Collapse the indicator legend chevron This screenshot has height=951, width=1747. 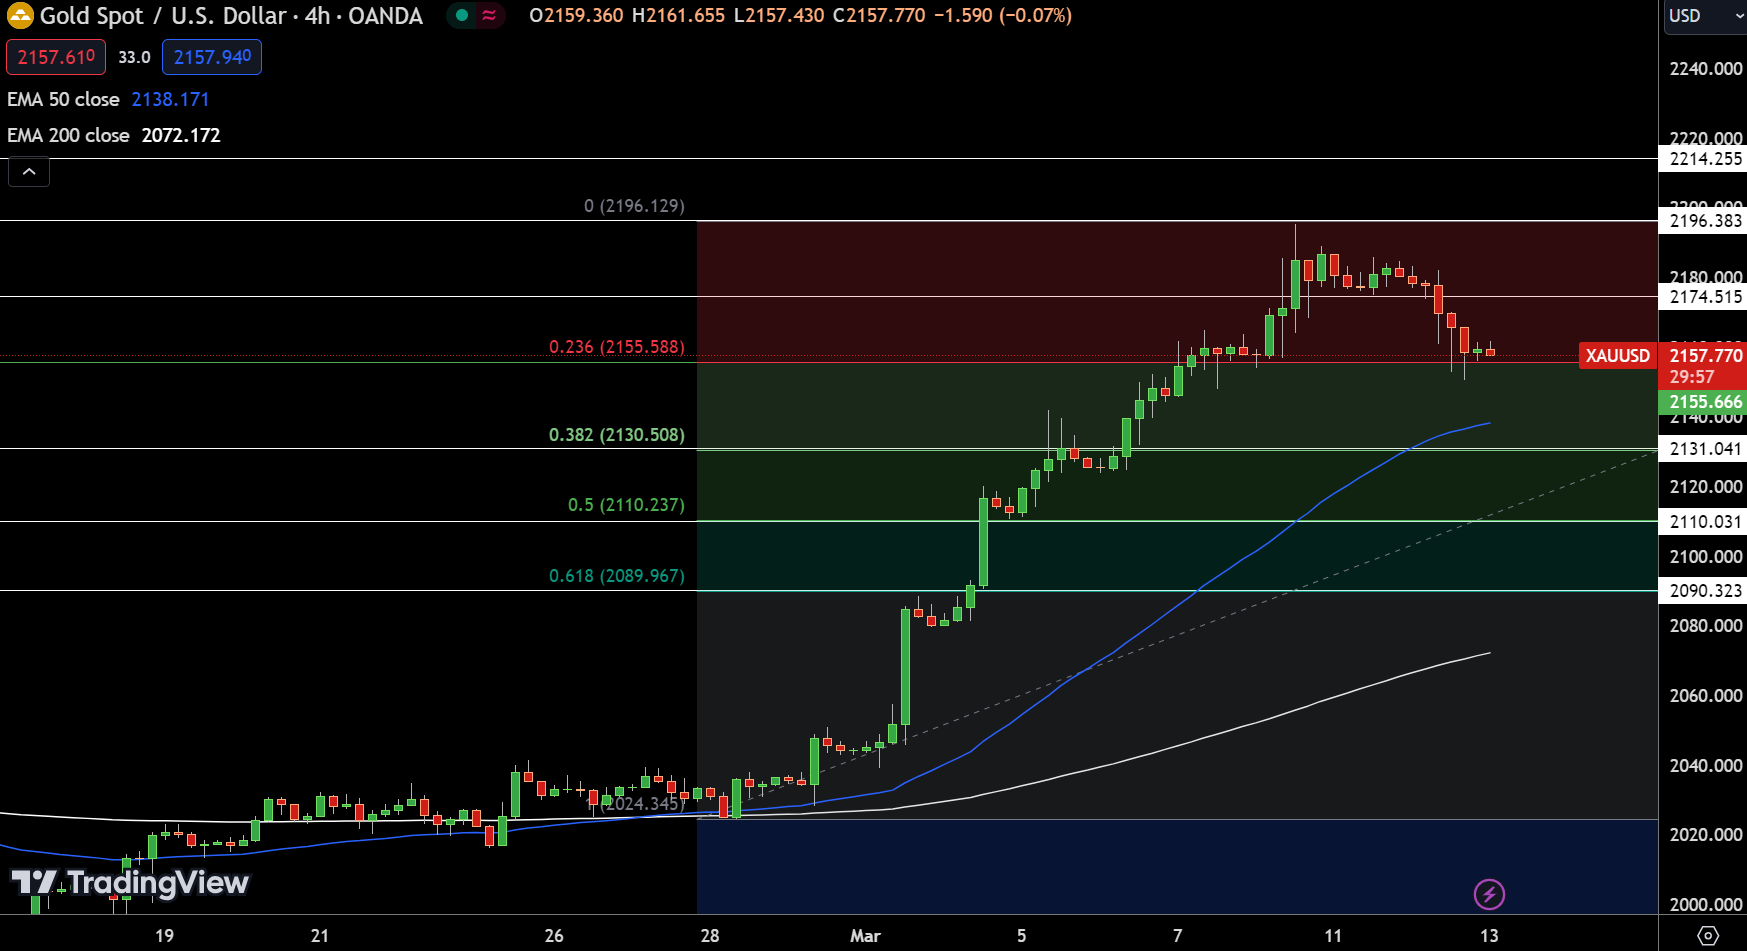(29, 172)
